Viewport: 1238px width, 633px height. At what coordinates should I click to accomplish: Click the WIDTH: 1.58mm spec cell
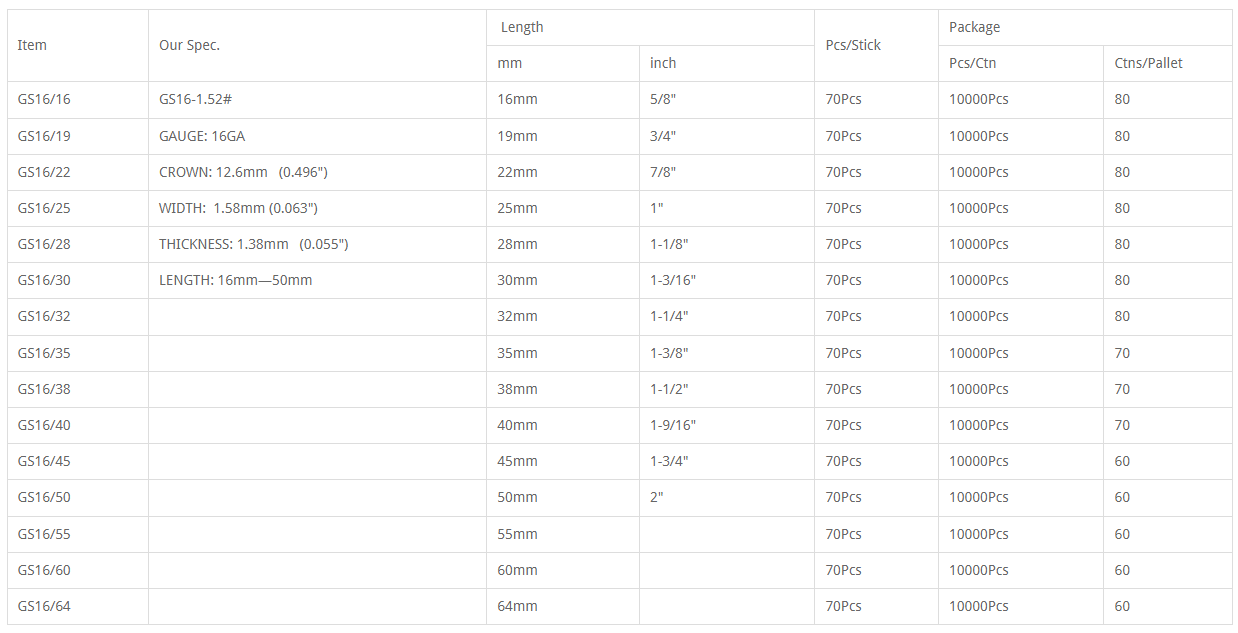point(318,208)
